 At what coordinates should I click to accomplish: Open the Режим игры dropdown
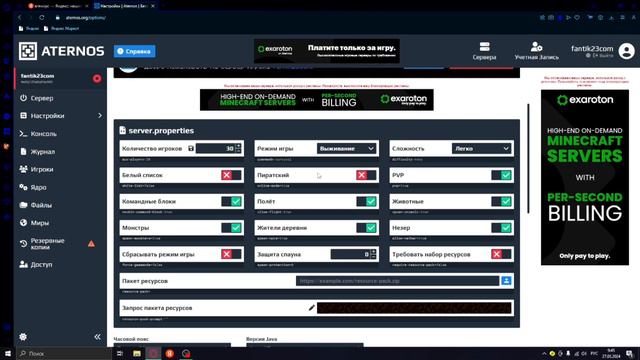click(x=347, y=149)
